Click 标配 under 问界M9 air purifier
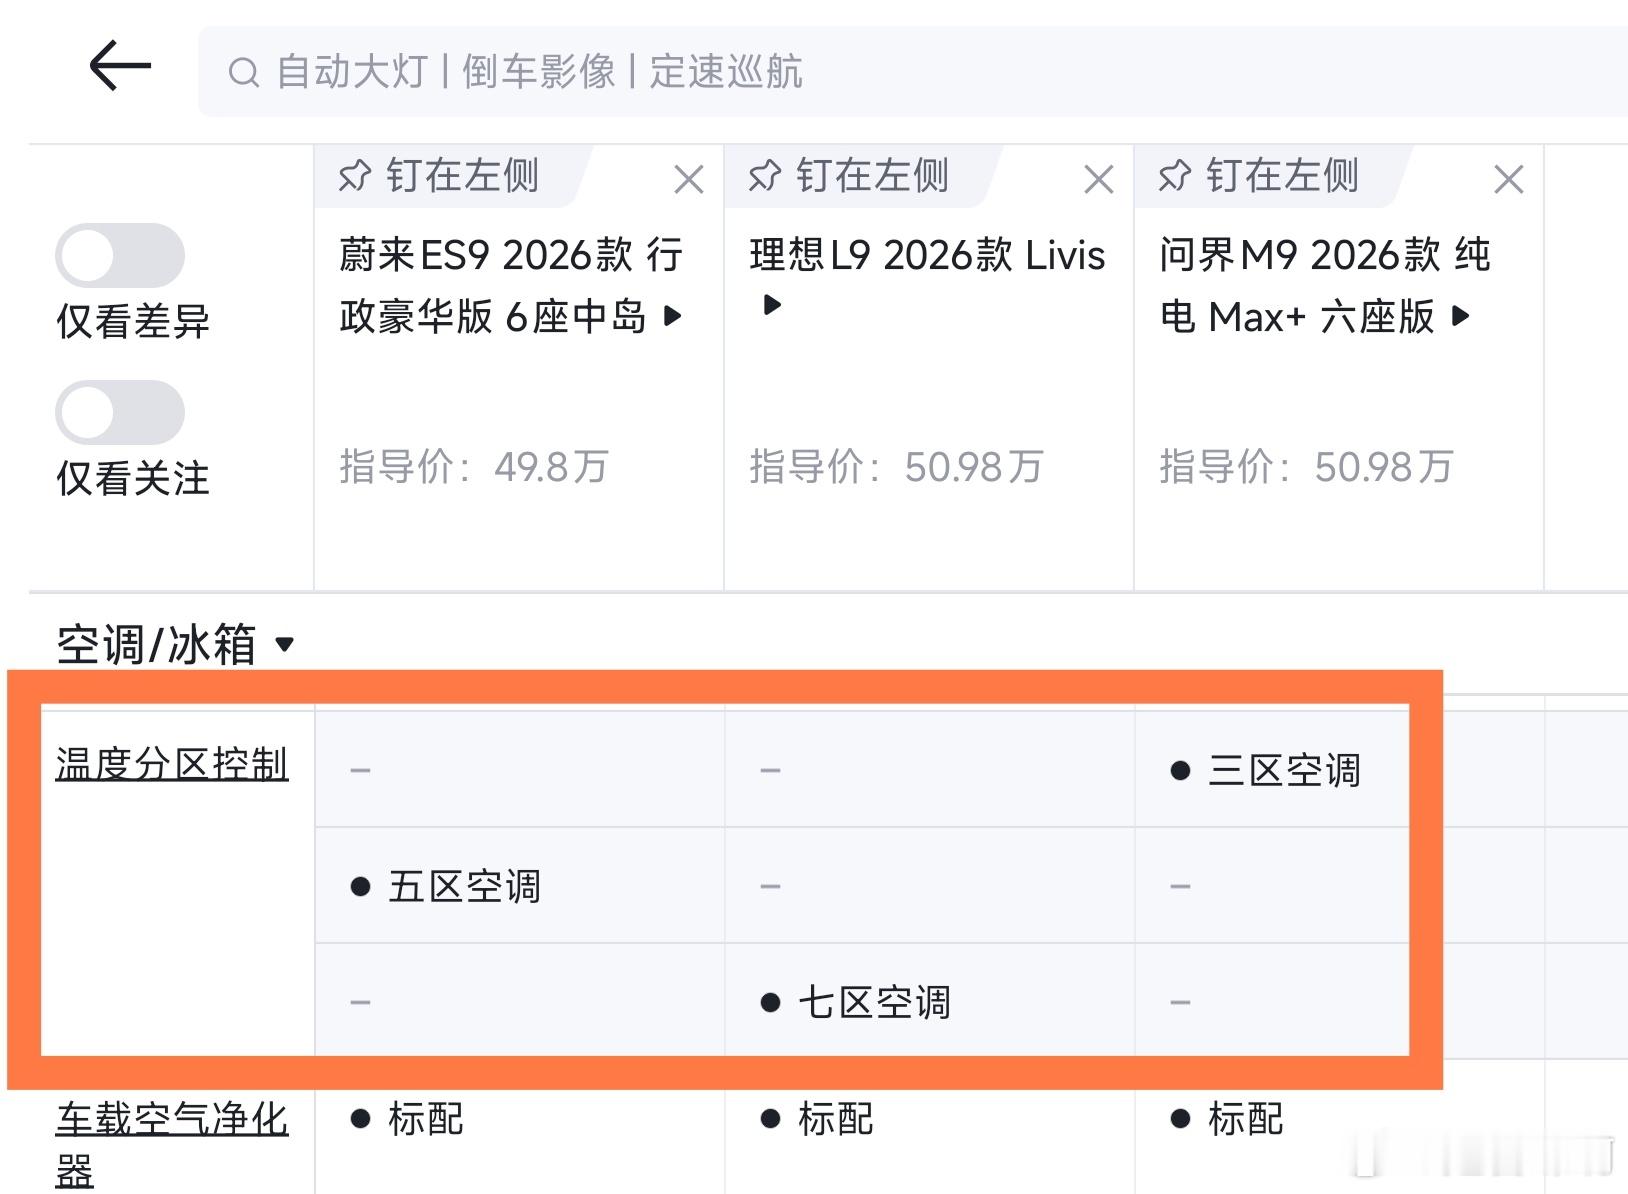 (1227, 1119)
